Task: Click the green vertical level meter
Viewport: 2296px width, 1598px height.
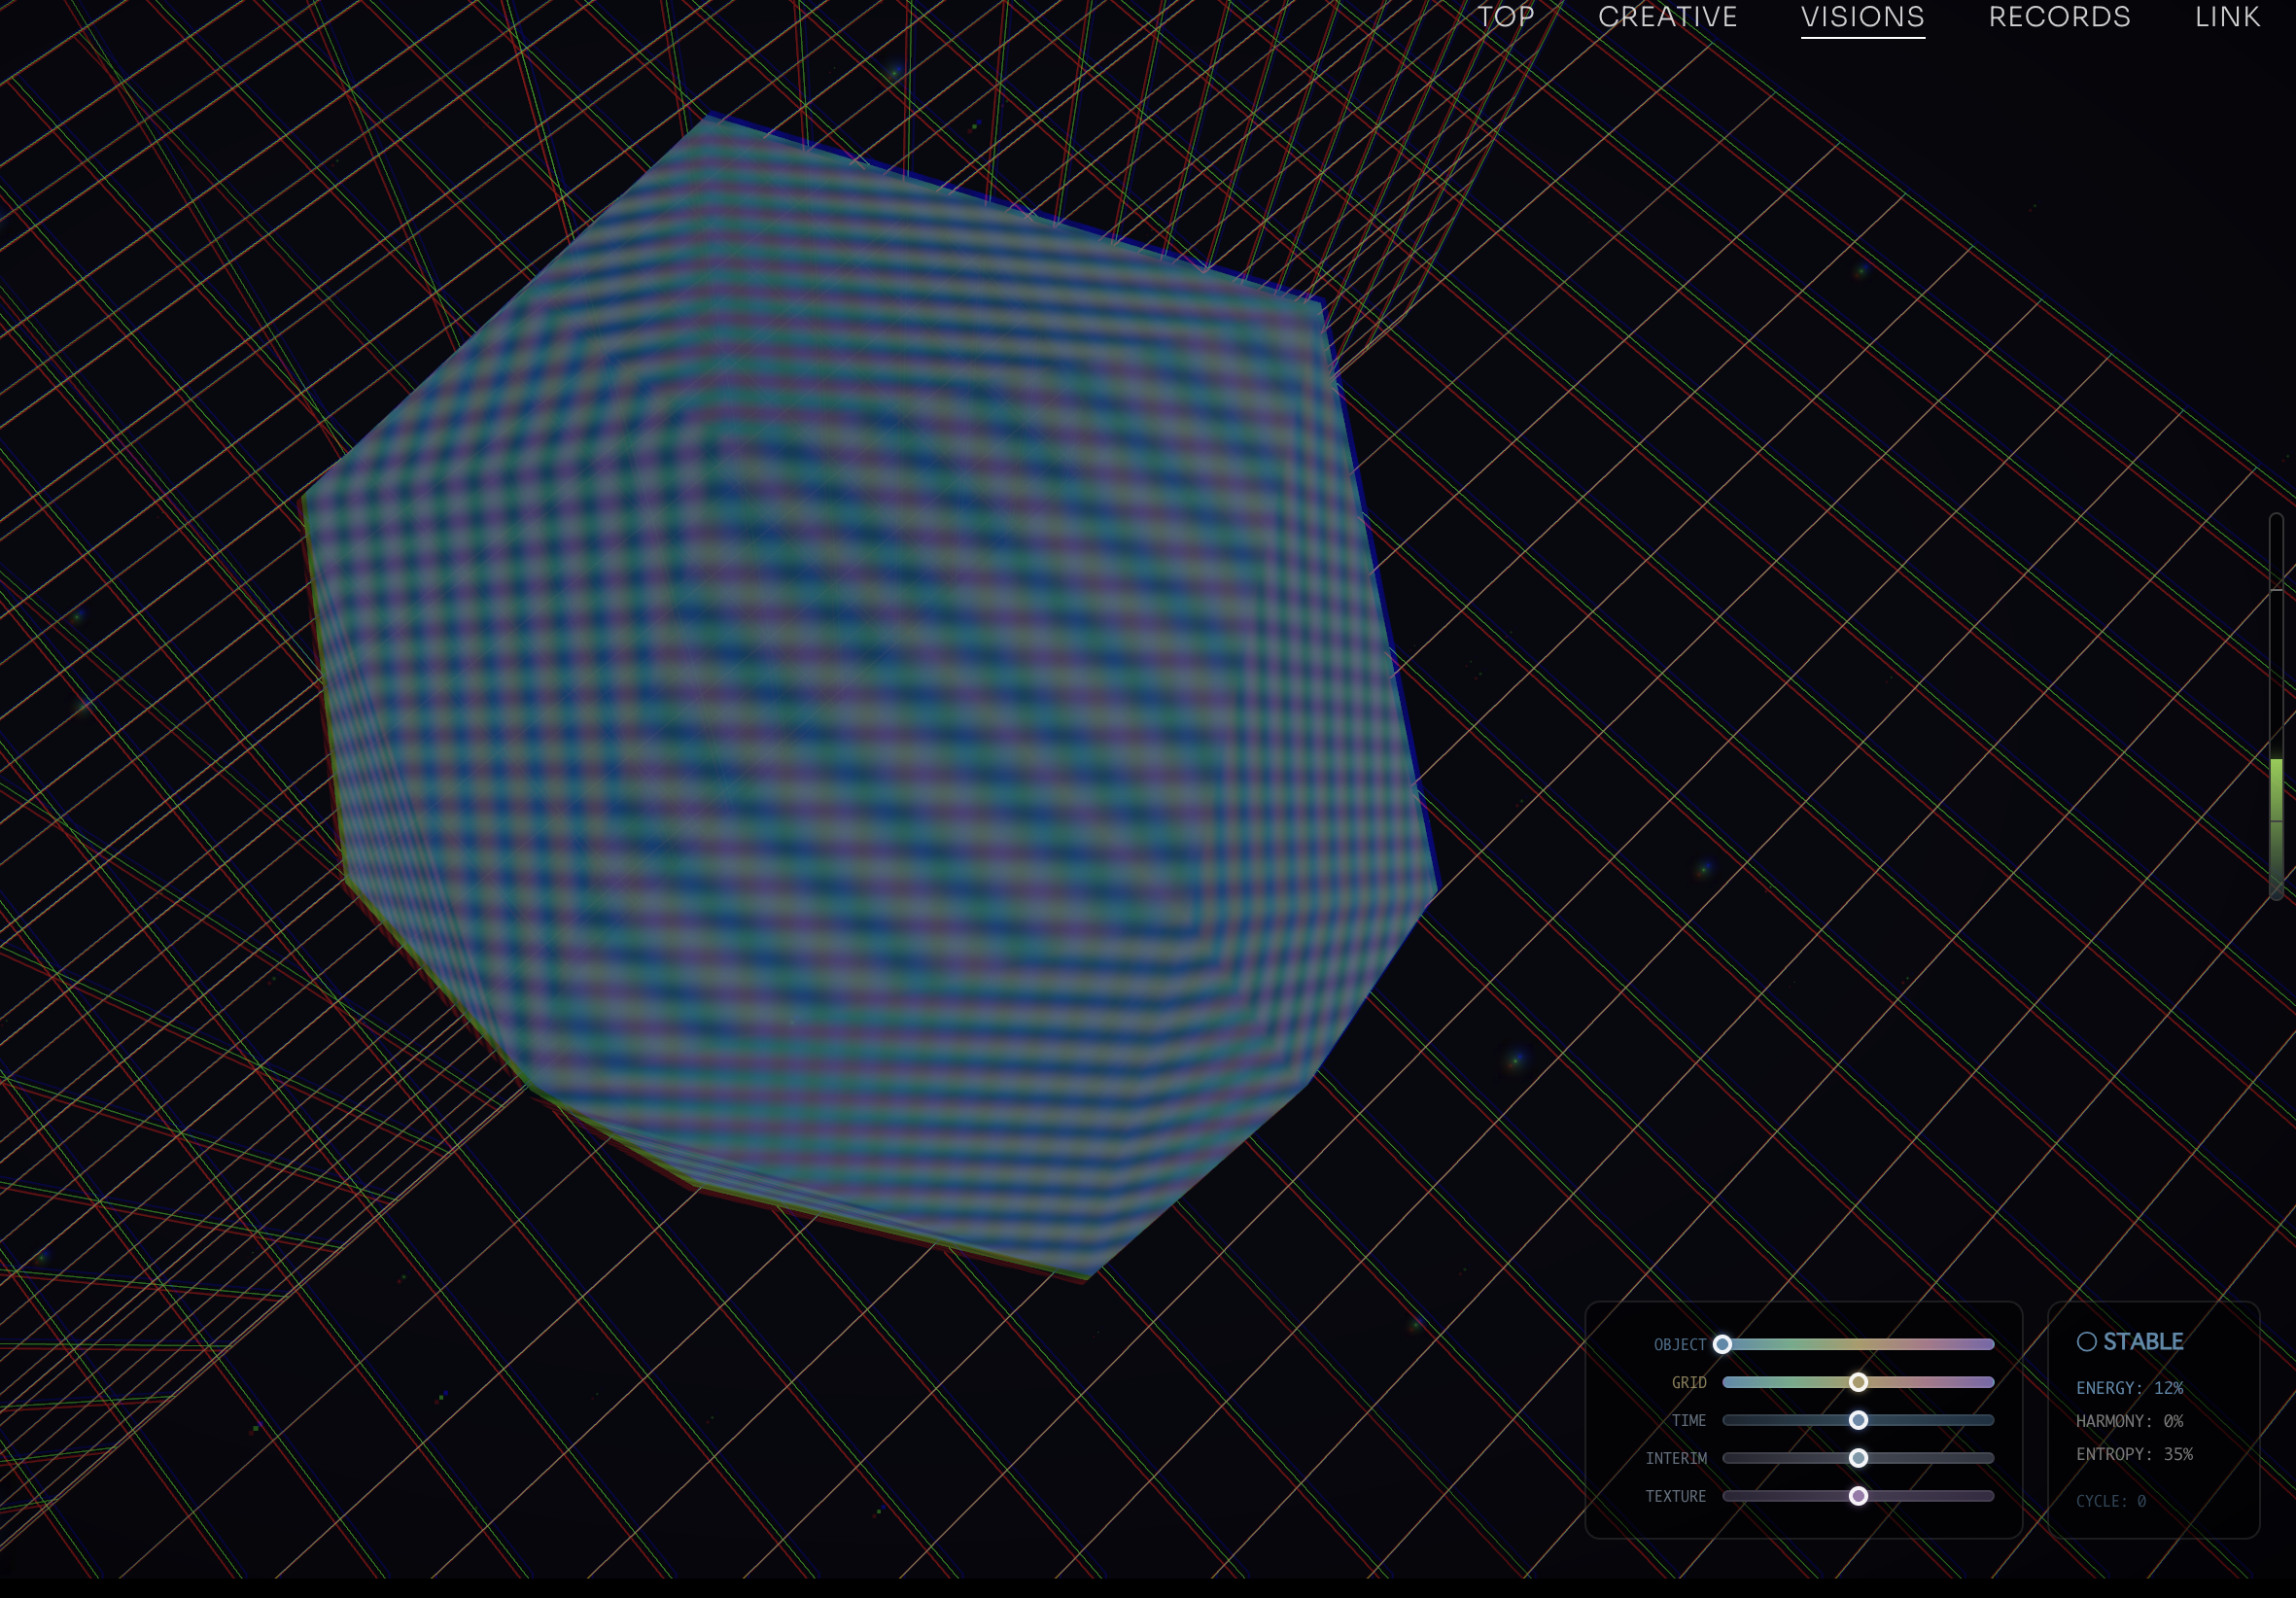Action: [x=2276, y=705]
